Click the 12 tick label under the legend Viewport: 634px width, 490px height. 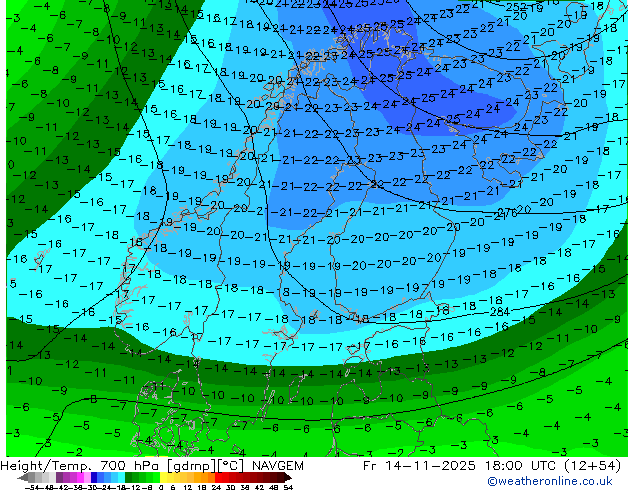tap(188, 487)
